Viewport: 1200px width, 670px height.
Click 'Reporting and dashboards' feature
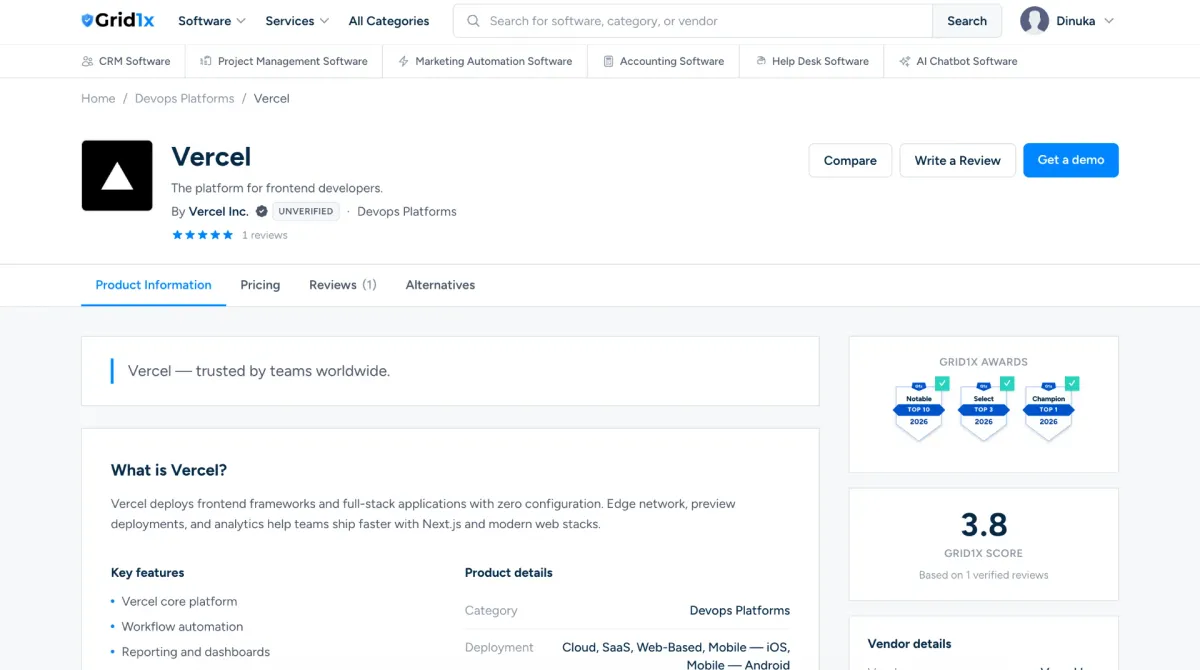[196, 652]
